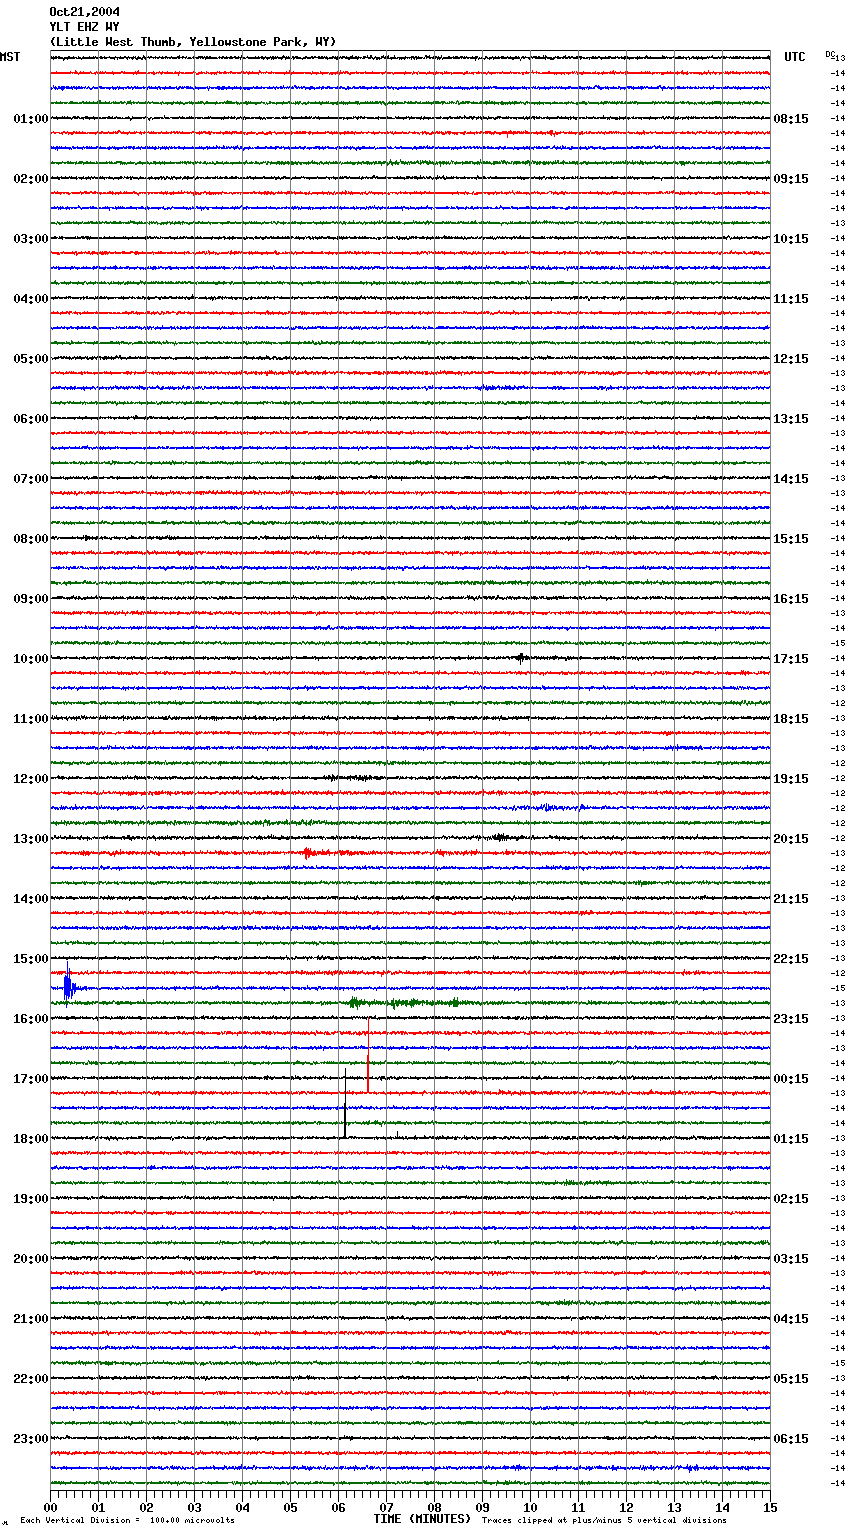This screenshot has width=850, height=1534.
Task: Click the "09:15" UTC time label
Action: pos(791,179)
